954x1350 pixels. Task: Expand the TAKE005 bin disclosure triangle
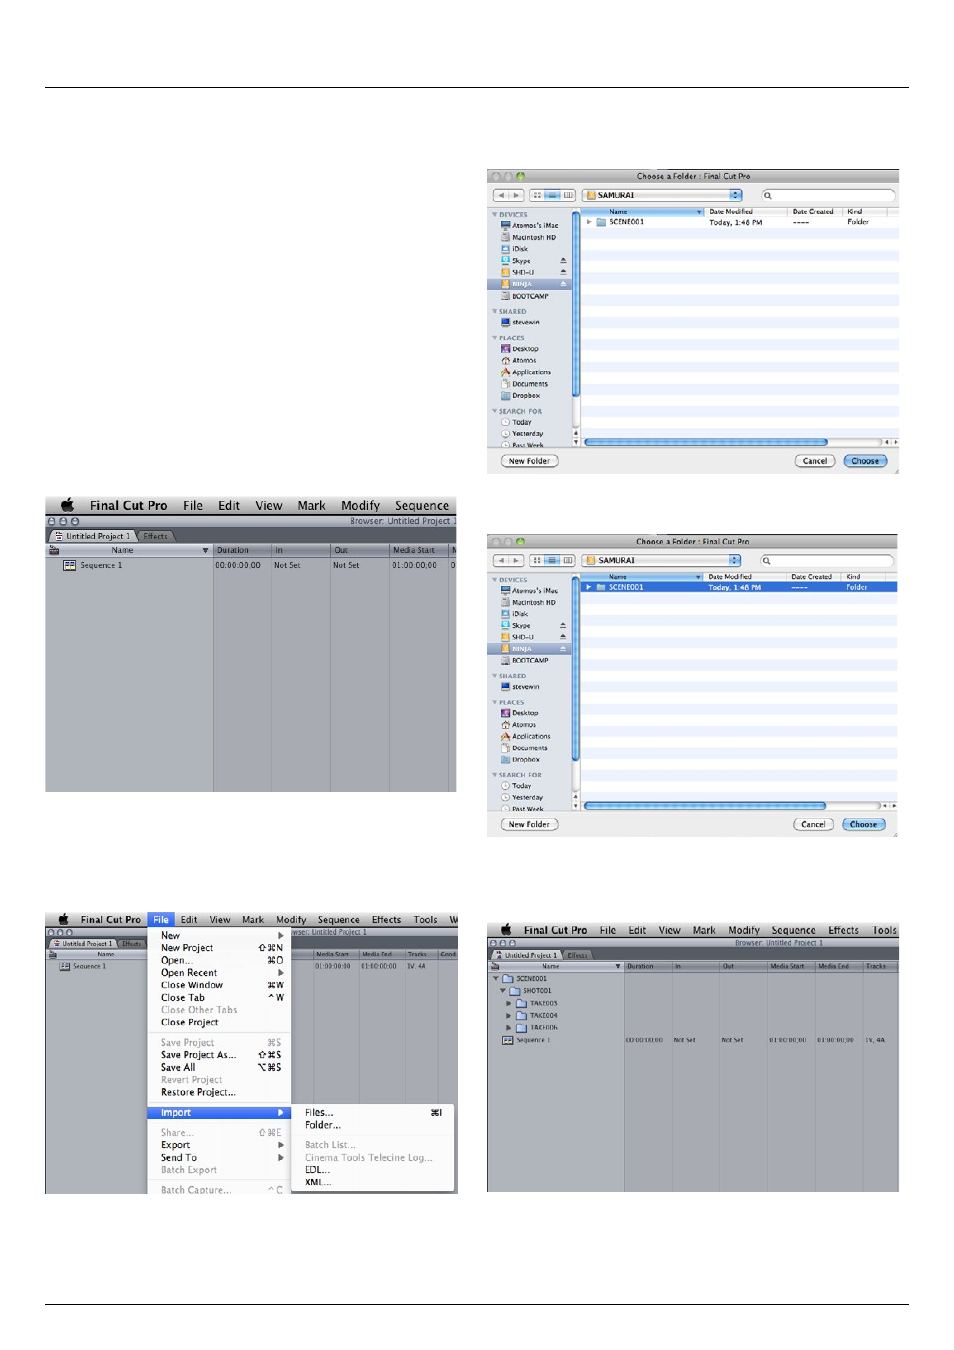[509, 1003]
